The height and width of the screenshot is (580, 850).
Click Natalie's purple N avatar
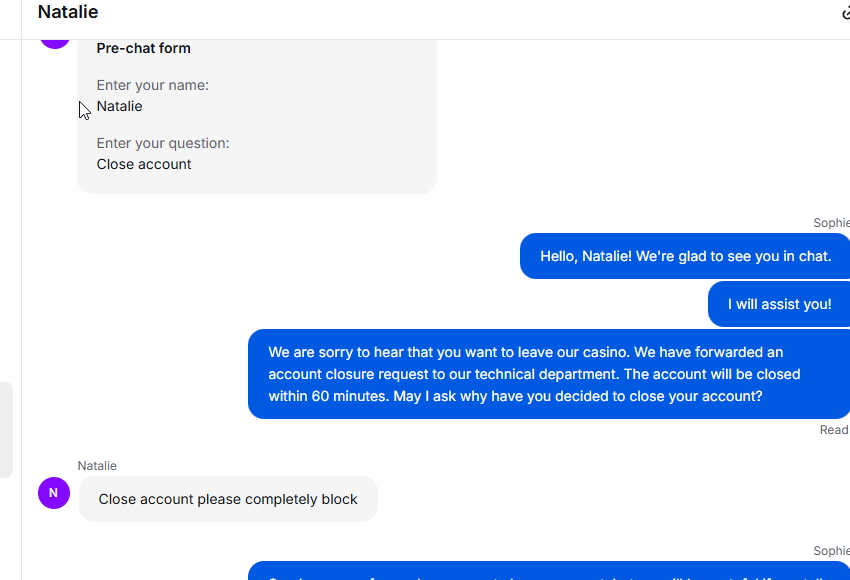pos(54,492)
